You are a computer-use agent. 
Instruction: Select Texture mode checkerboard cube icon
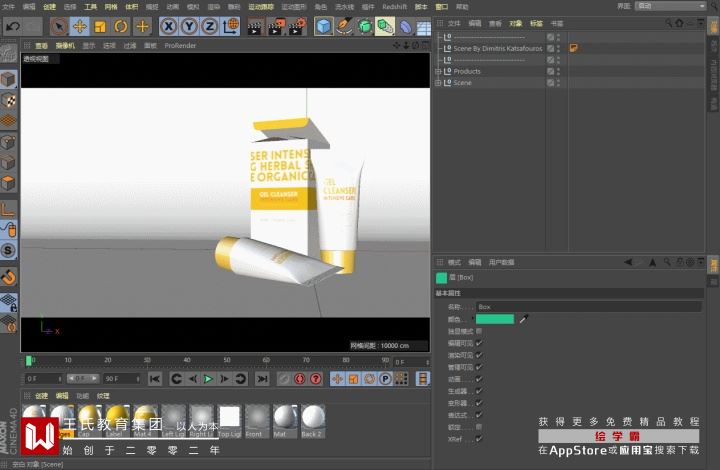pos(8,100)
